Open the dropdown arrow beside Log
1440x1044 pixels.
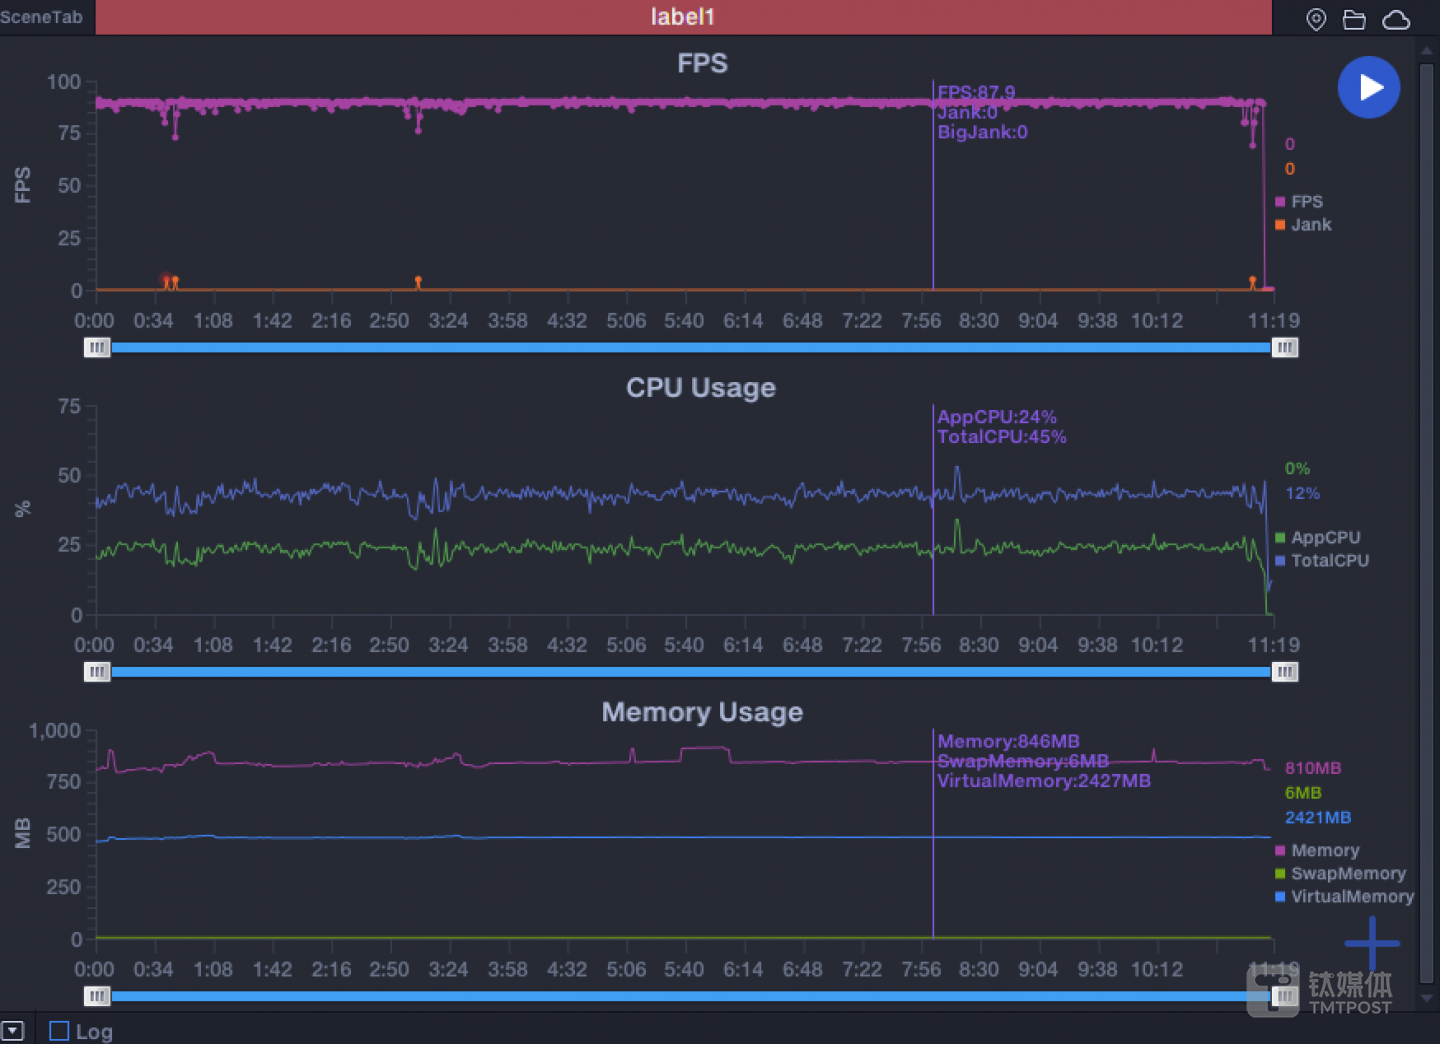coord(13,1031)
